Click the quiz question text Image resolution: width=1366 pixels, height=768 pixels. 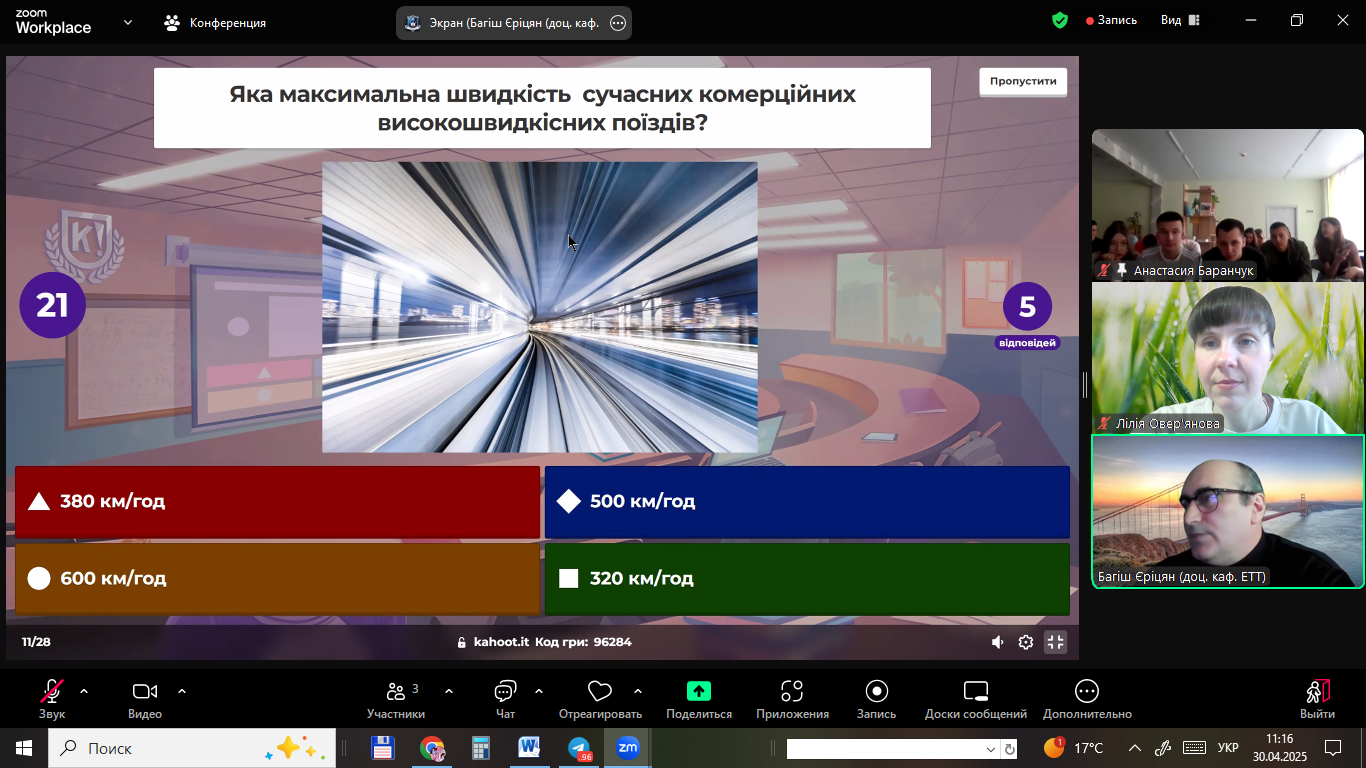543,108
